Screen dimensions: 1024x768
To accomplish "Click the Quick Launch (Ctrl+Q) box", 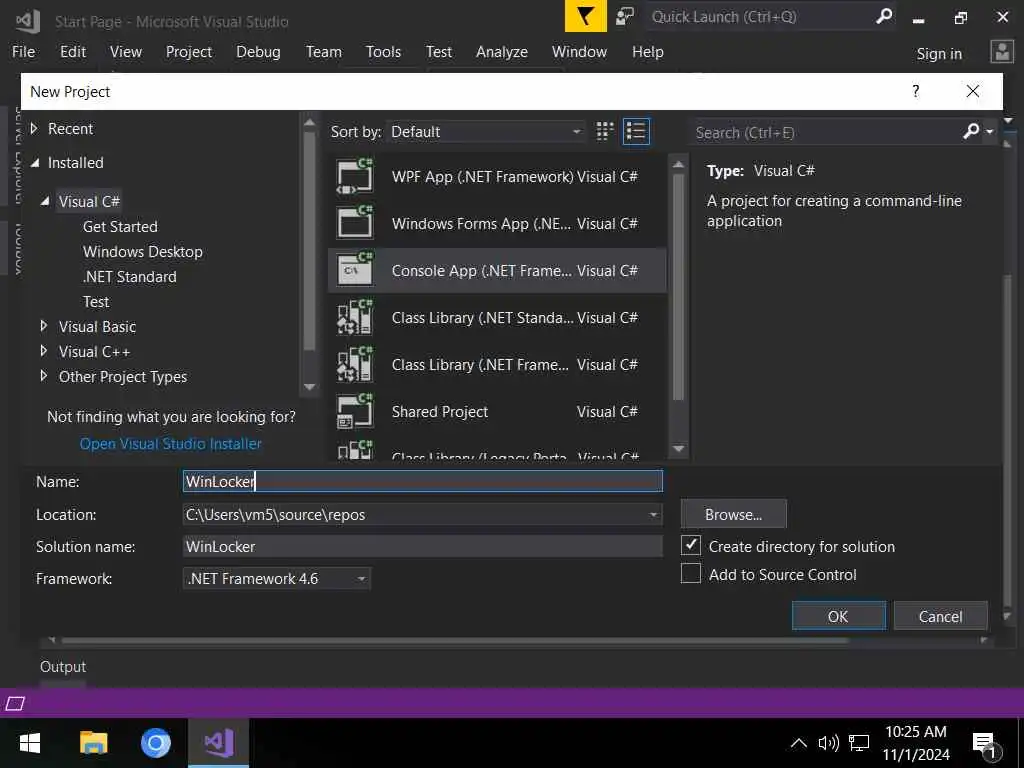I will (x=761, y=16).
